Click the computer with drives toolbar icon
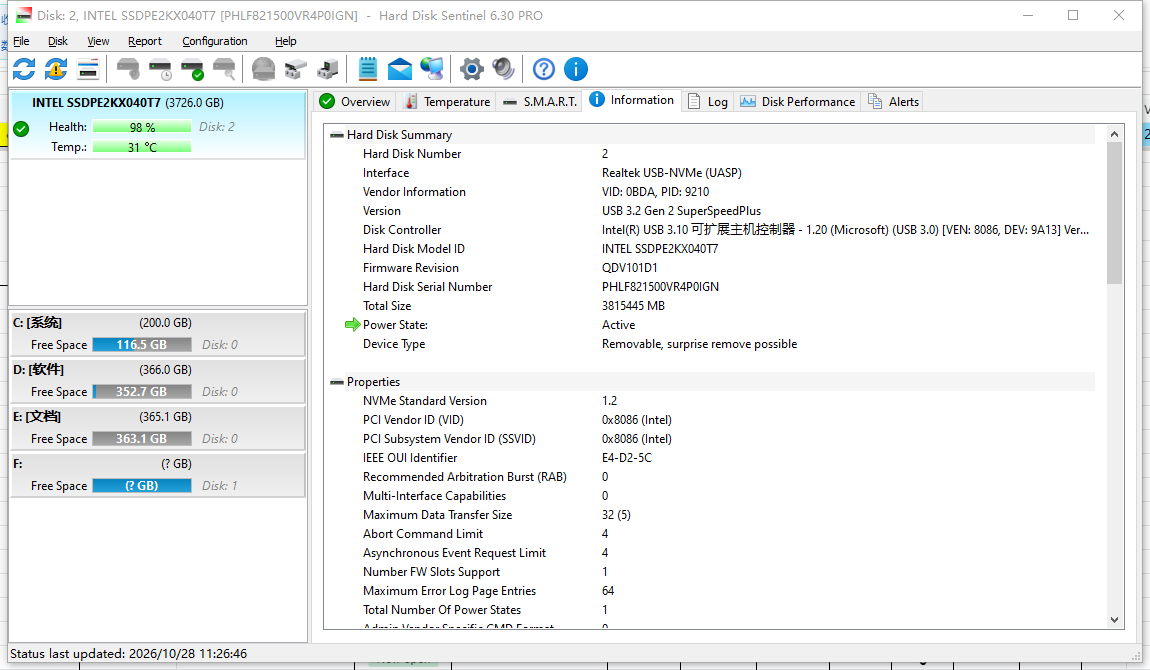1150x670 pixels. coord(328,70)
